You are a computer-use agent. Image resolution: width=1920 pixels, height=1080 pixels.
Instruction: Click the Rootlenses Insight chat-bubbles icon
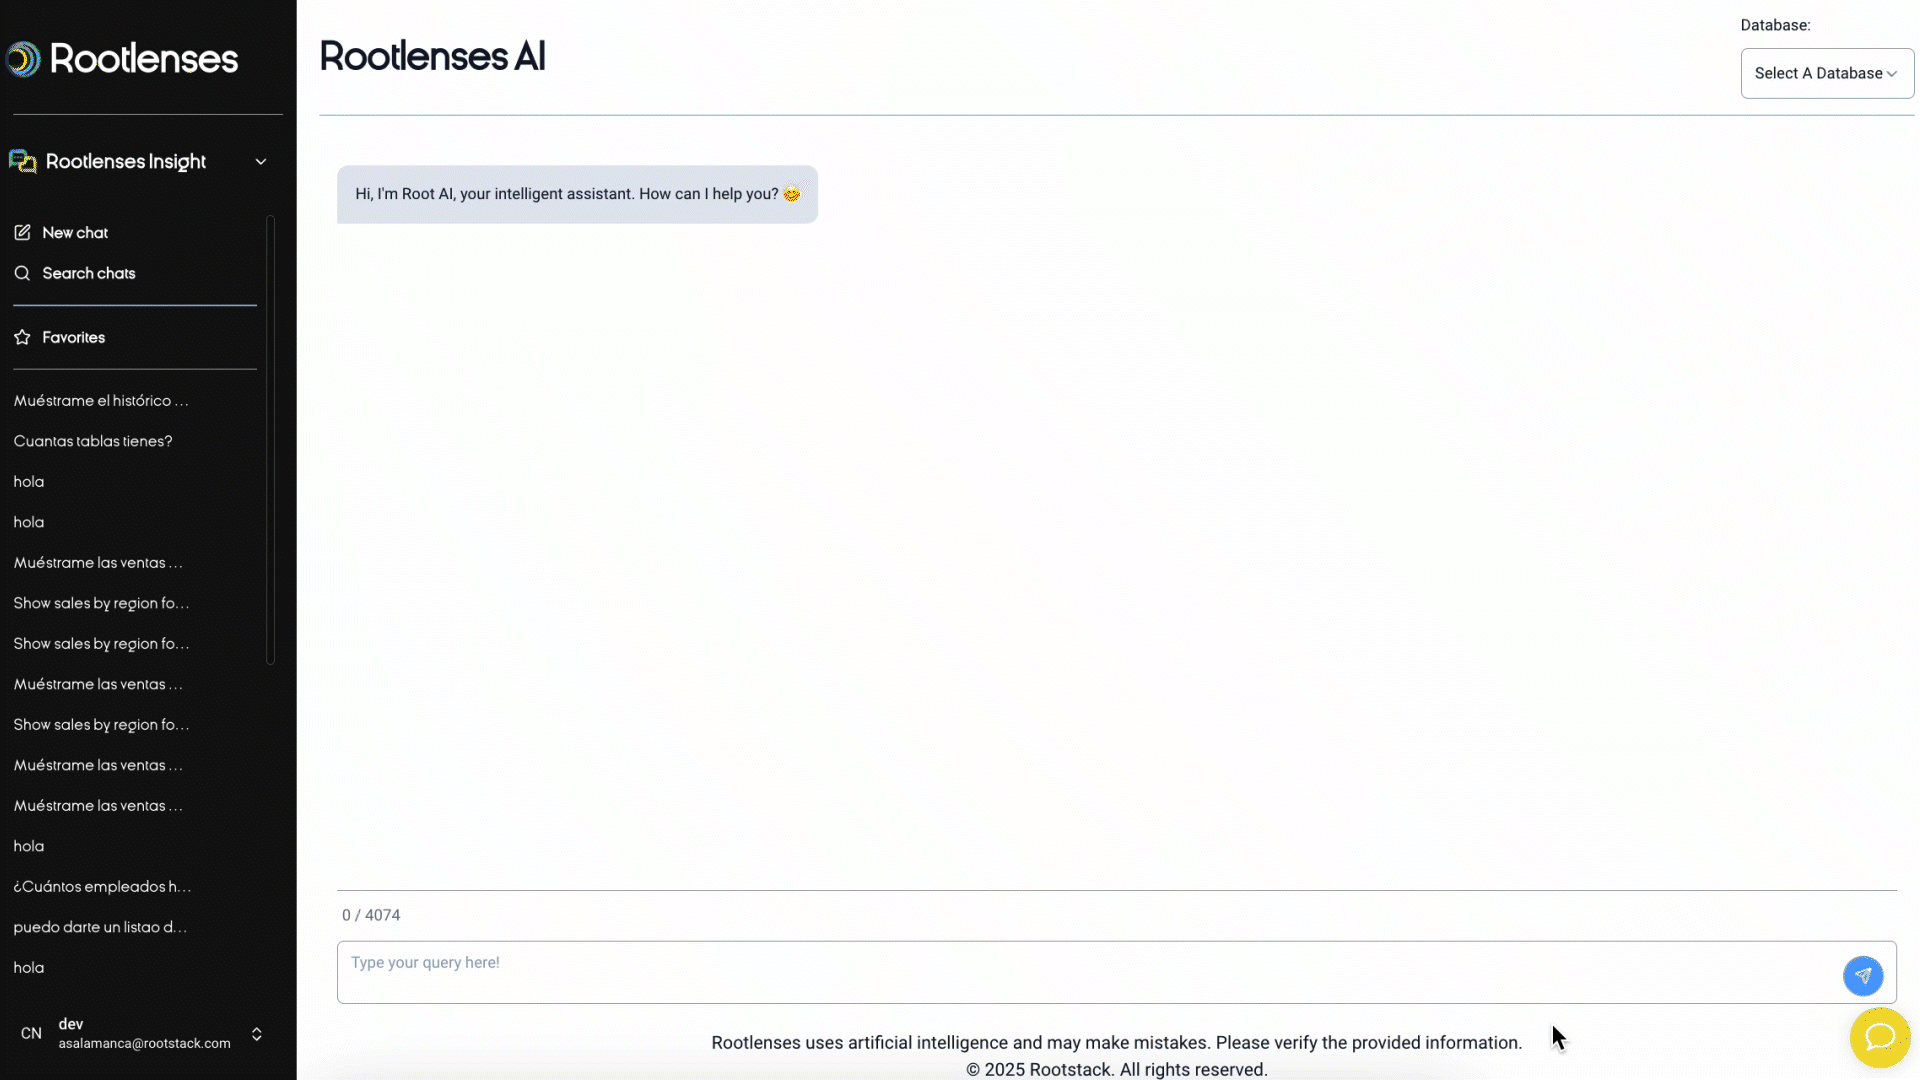tap(22, 161)
